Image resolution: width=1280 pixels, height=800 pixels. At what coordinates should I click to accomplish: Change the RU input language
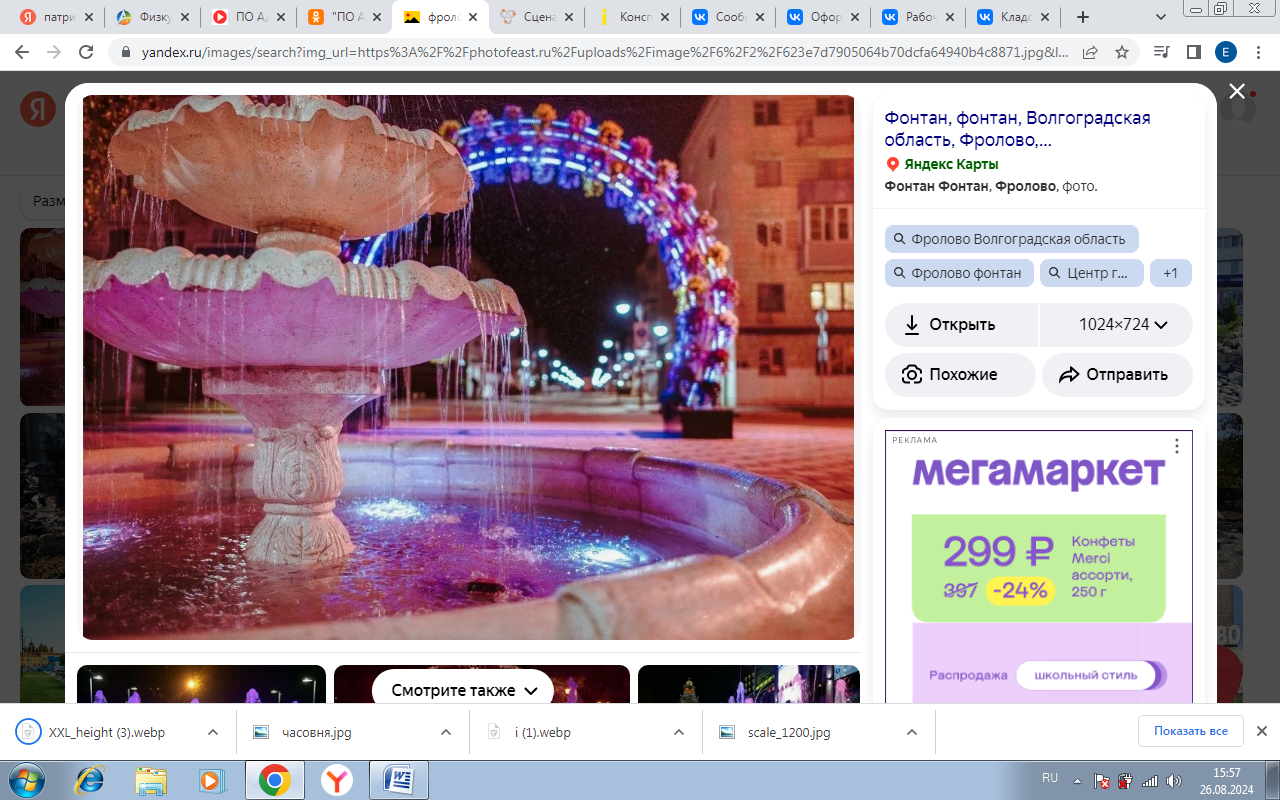click(x=1050, y=777)
